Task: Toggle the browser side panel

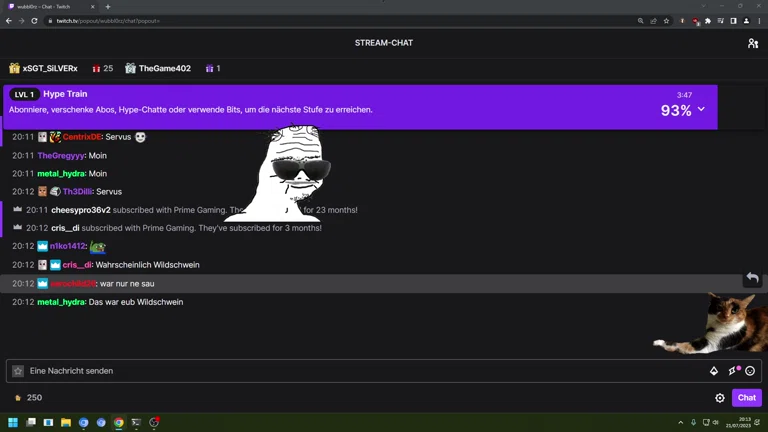Action: [733, 21]
